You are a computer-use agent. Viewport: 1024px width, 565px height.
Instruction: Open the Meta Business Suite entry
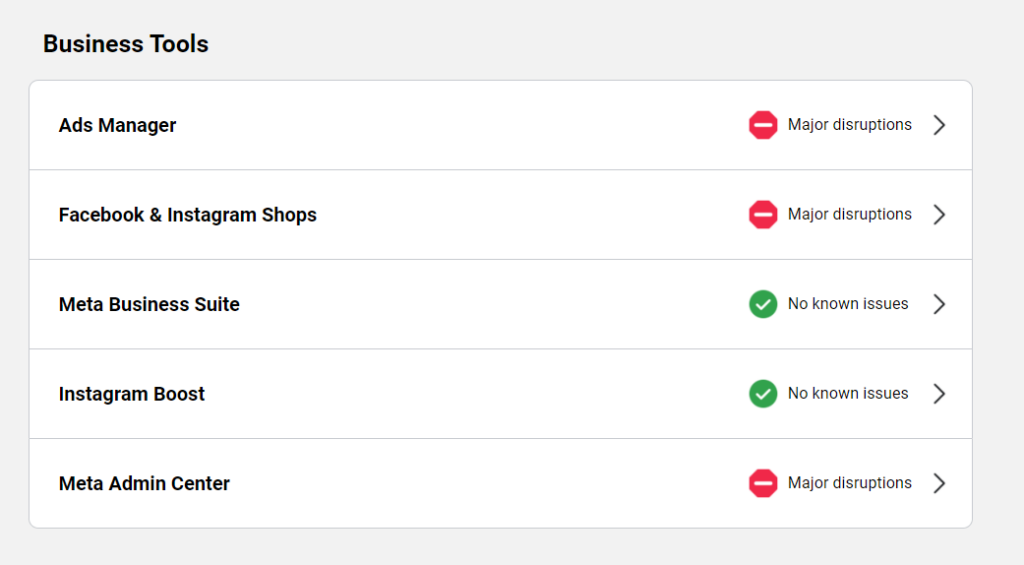[149, 304]
